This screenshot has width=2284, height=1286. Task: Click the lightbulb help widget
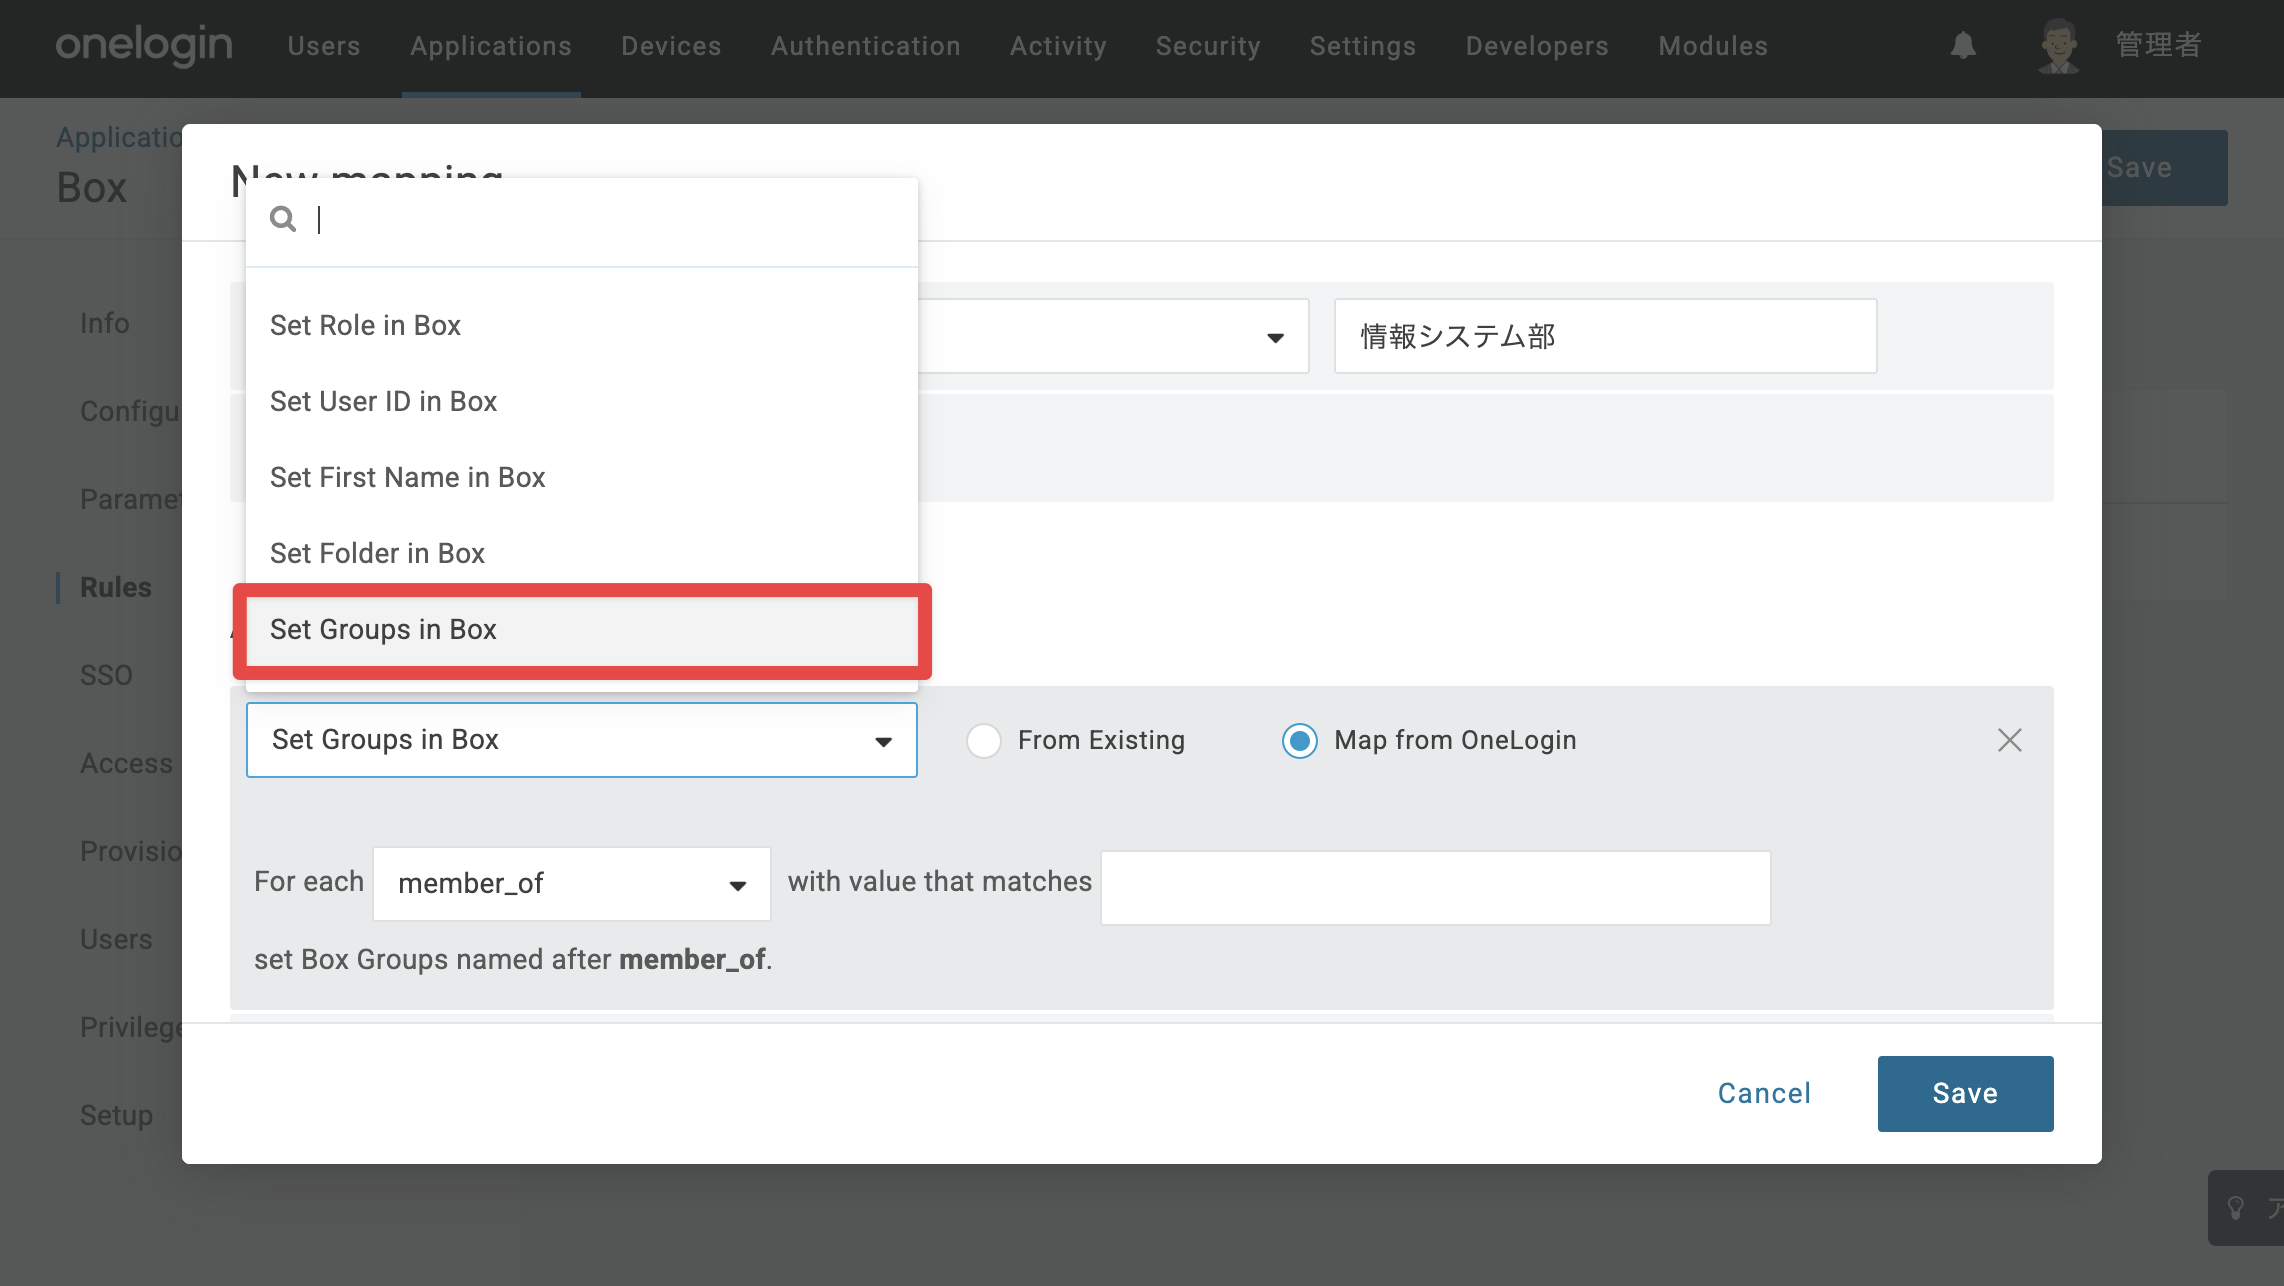[2236, 1208]
